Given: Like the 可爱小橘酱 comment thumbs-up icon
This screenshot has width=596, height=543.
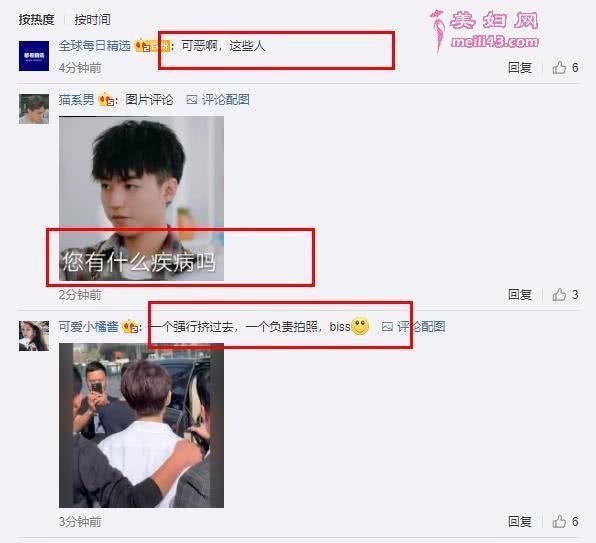Looking at the screenshot, I should 559,521.
